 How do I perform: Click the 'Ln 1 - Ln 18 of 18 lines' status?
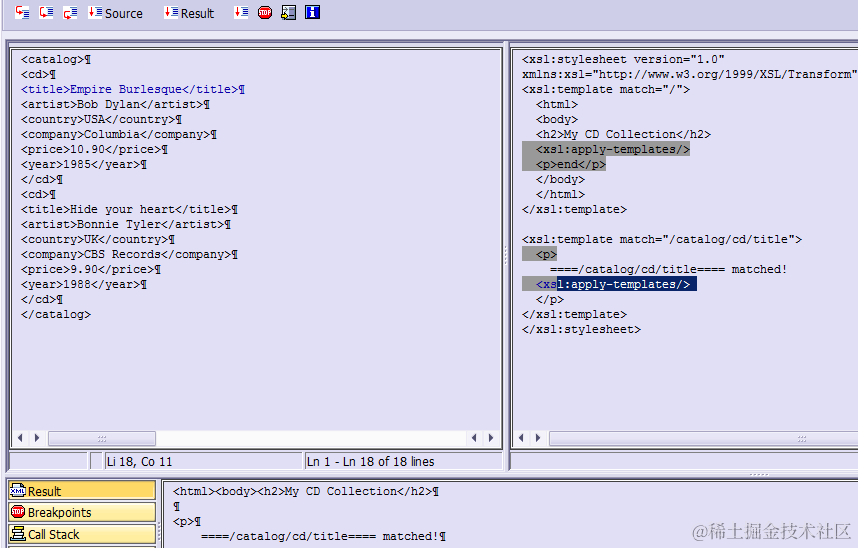[x=403, y=462]
